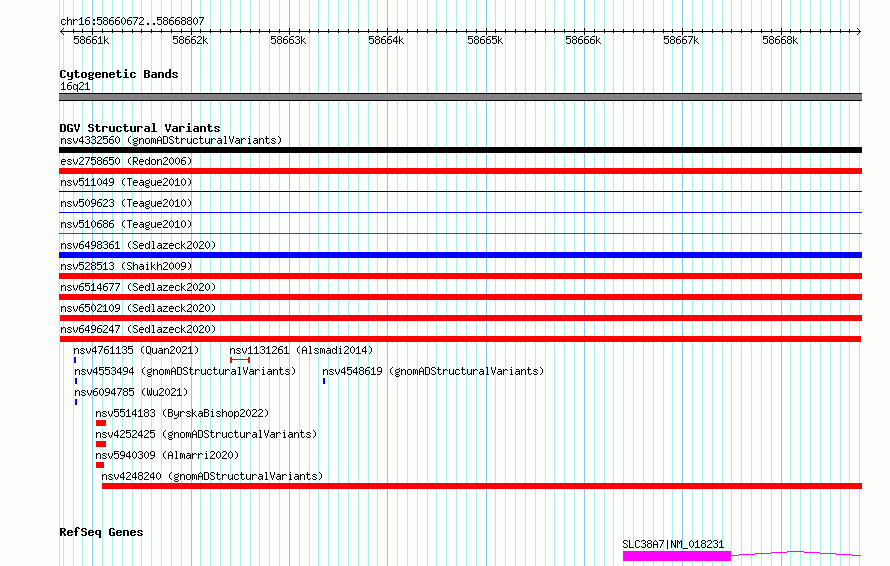
Task: Open the Cytogenetic Bands track title
Action: [x=119, y=74]
